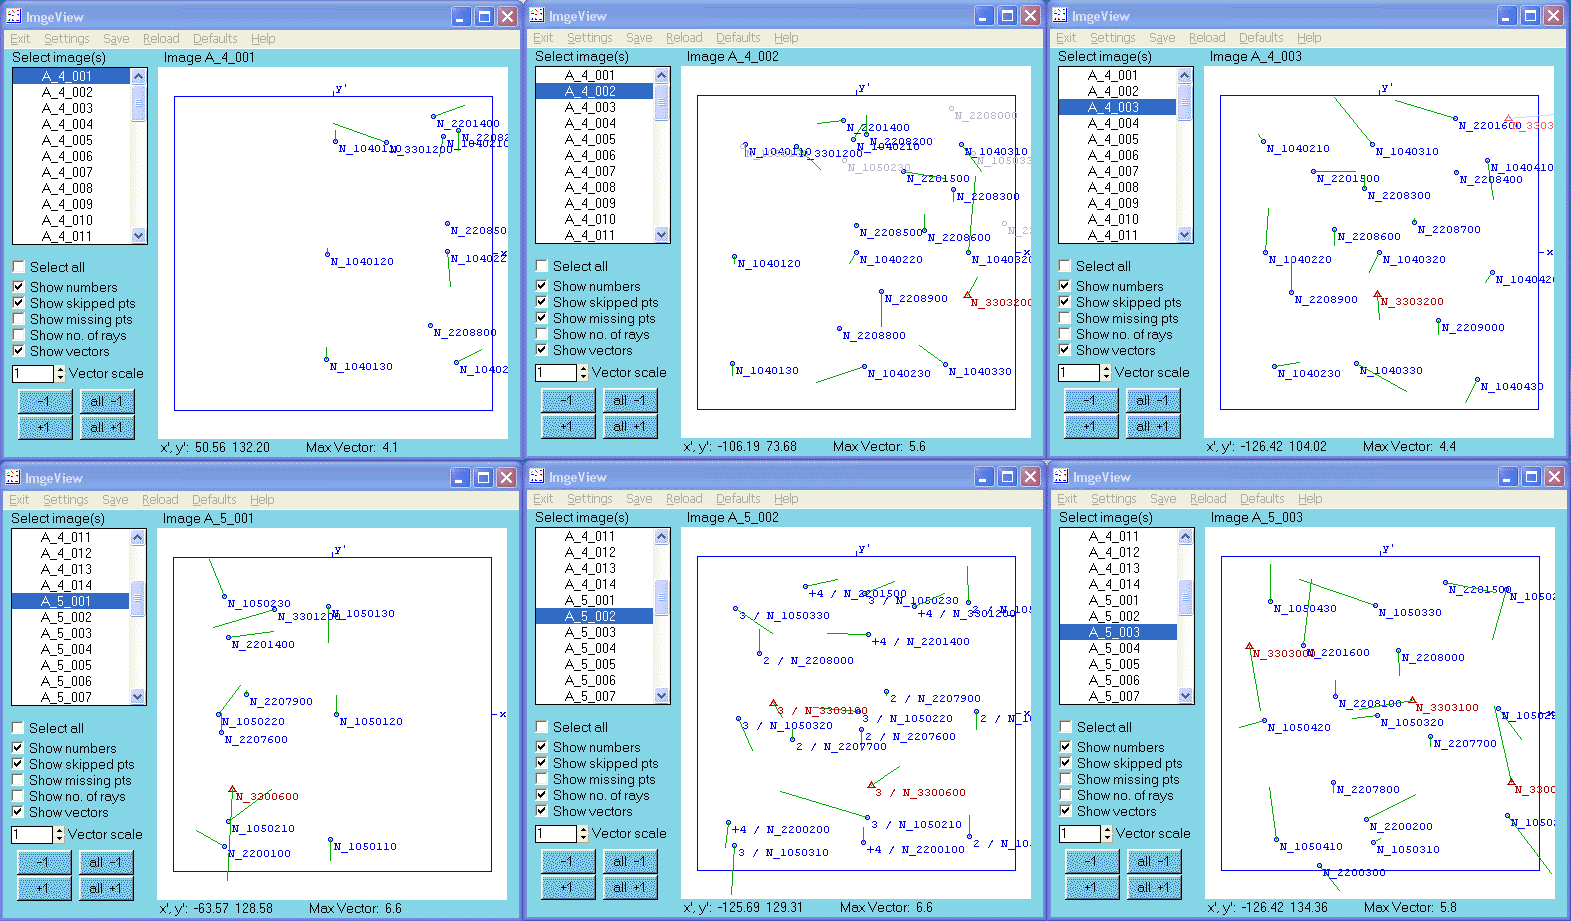Click point label N_2208900 in A_4_002 window
1571x921 pixels.
[x=917, y=298]
